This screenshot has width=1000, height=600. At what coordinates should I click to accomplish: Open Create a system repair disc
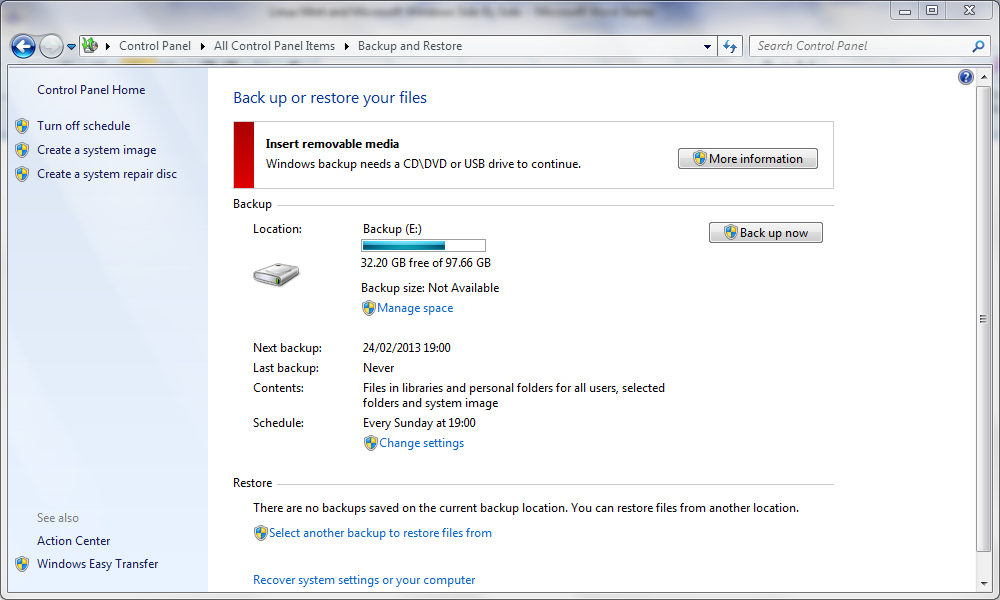click(107, 174)
